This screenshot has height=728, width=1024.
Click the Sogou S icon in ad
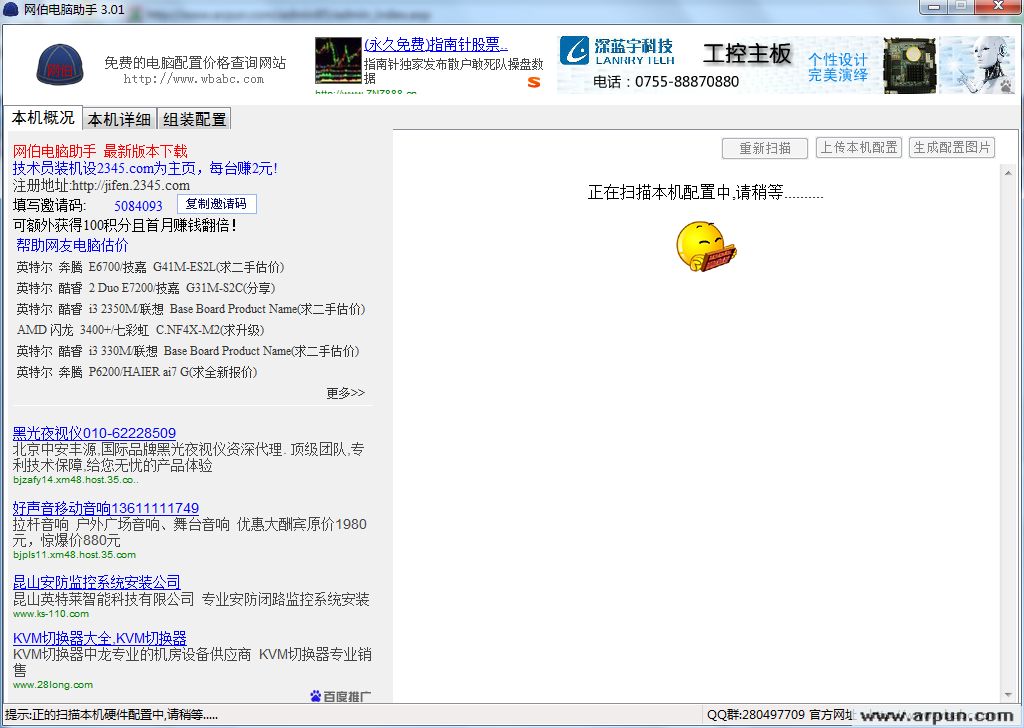pyautogui.click(x=534, y=82)
